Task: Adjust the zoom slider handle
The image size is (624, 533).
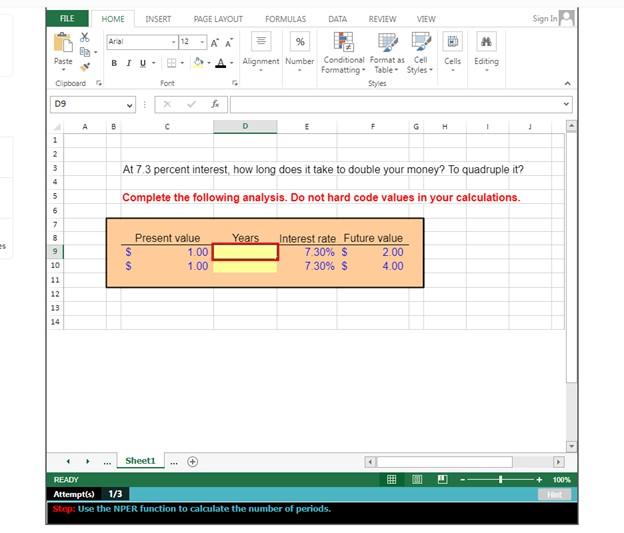Action: pyautogui.click(x=501, y=480)
